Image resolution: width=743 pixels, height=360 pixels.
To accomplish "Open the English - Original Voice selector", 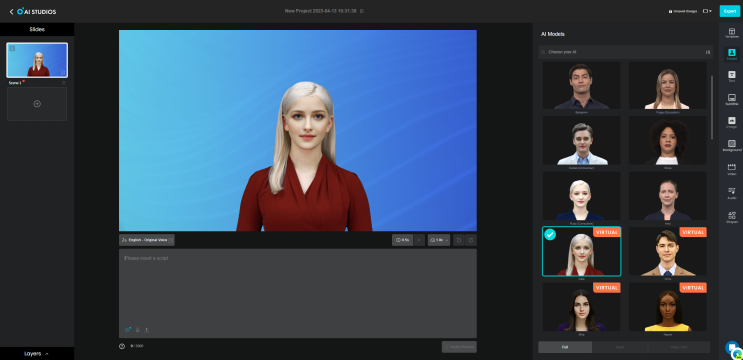I will click(x=147, y=240).
